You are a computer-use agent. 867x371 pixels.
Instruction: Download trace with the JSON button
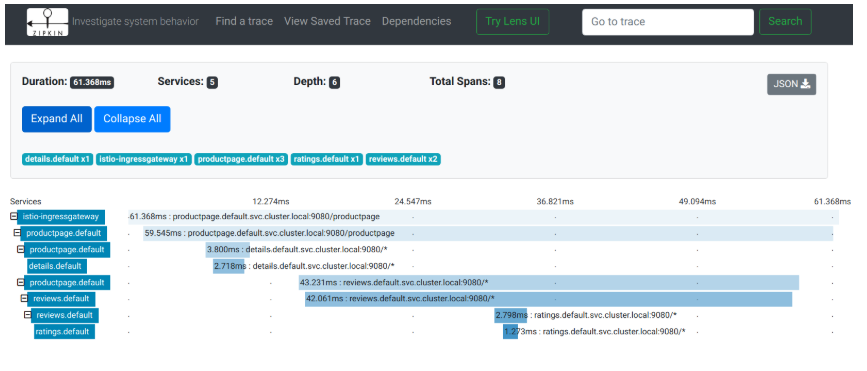[x=791, y=84]
